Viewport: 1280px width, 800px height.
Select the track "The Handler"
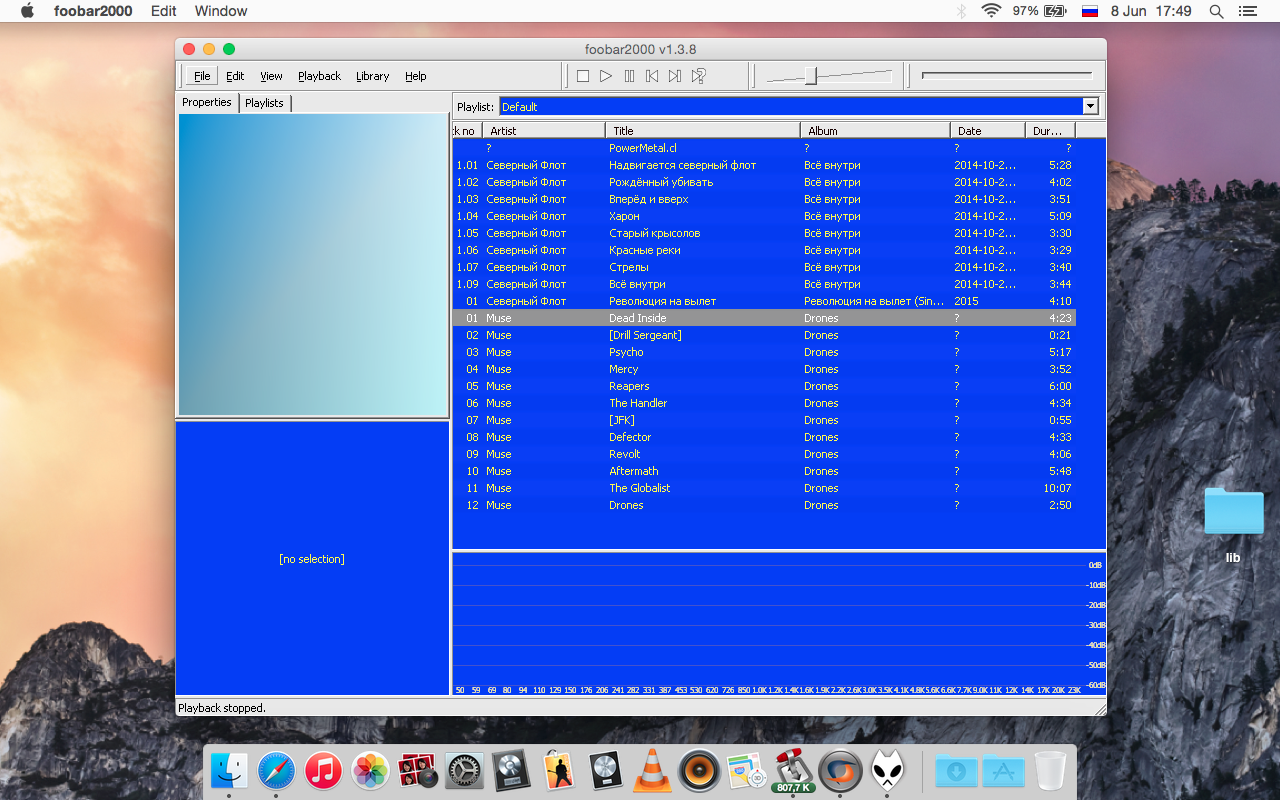tap(765, 403)
